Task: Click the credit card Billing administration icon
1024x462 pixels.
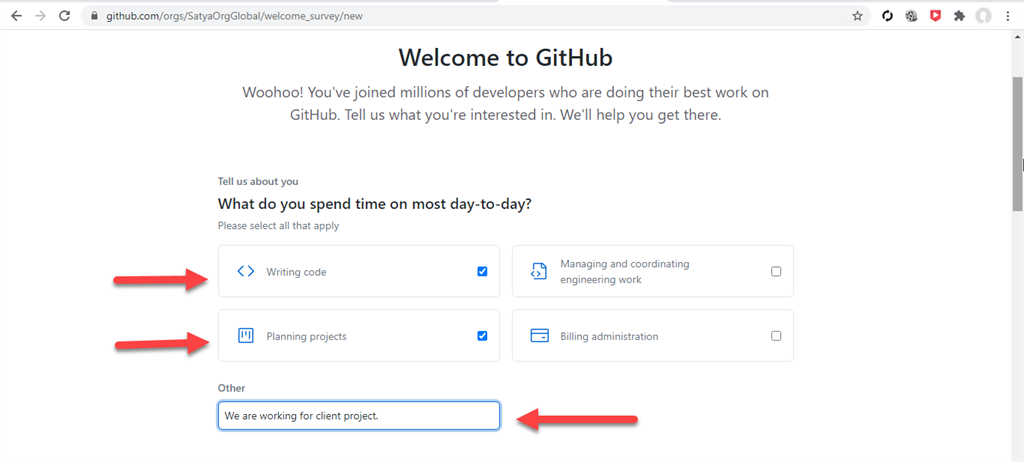Action: (539, 336)
